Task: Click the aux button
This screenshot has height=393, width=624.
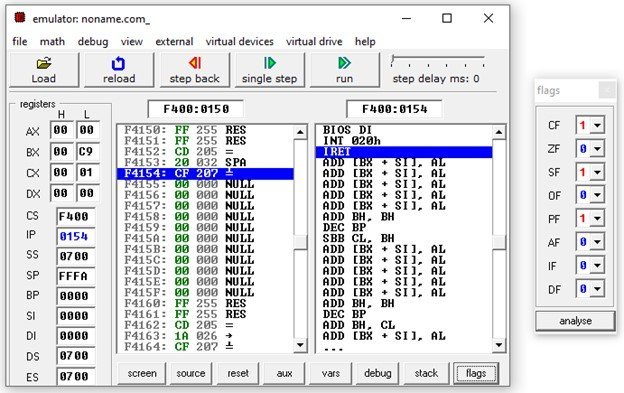Action: coord(284,374)
